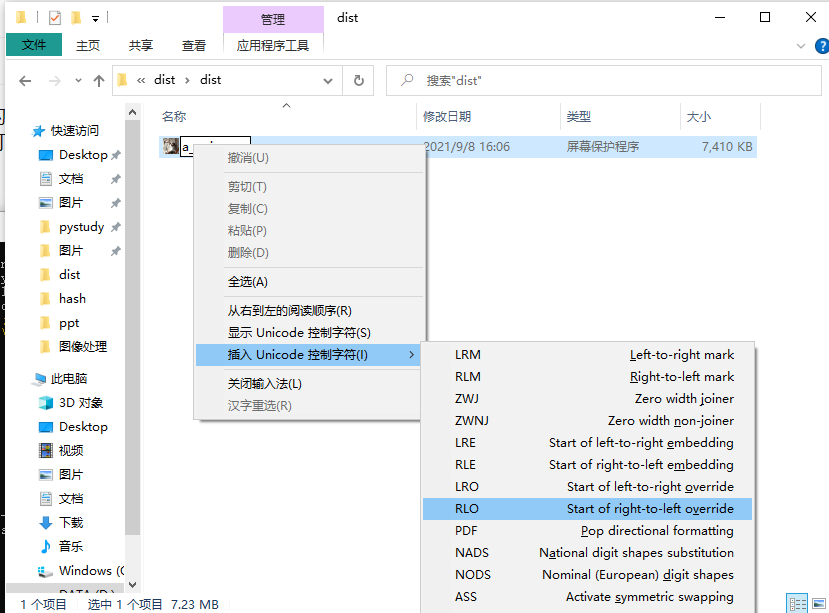This screenshot has width=829, height=613.
Task: Open the 应用程序工具 tab
Action: [273, 45]
